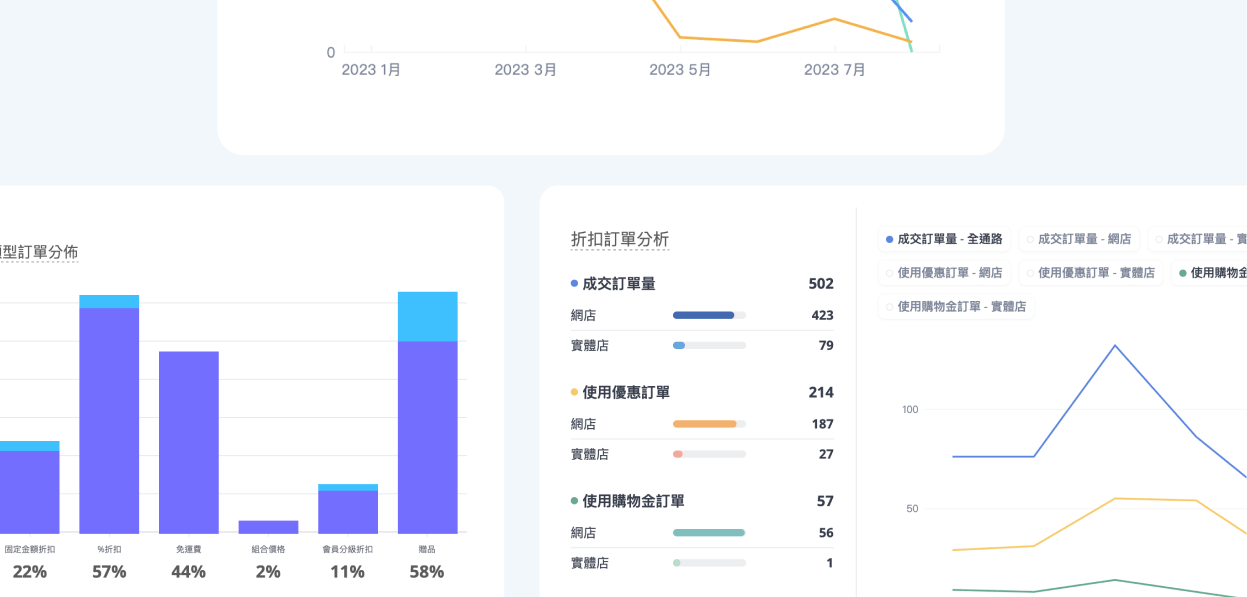This screenshot has width=1247, height=597.
Task: Click the 使用優惠訂單 heading text
Action: tap(628, 392)
